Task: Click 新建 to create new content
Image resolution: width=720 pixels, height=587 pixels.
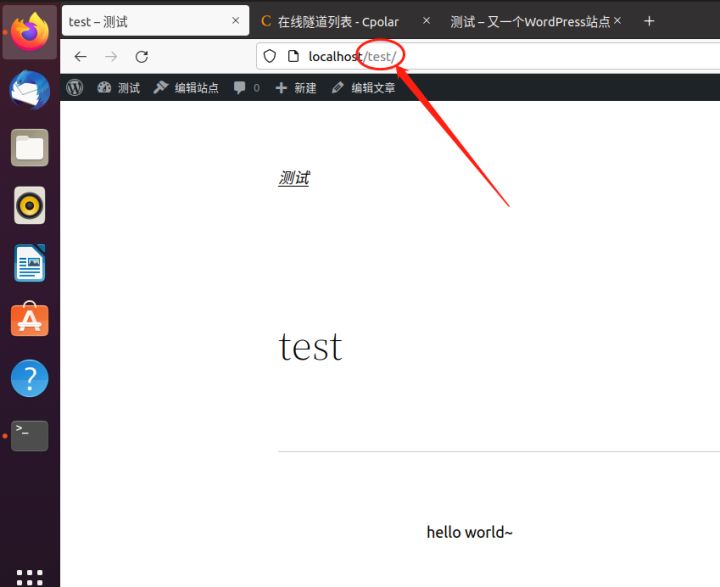Action: pyautogui.click(x=296, y=87)
